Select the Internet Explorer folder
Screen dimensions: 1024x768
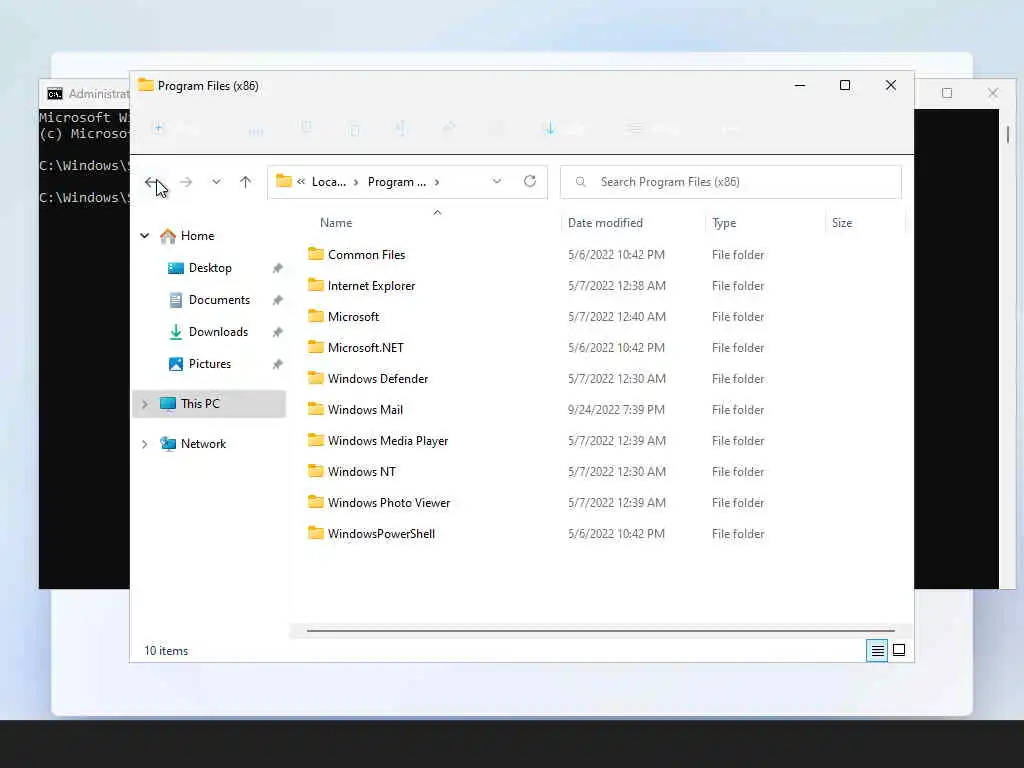tap(371, 285)
